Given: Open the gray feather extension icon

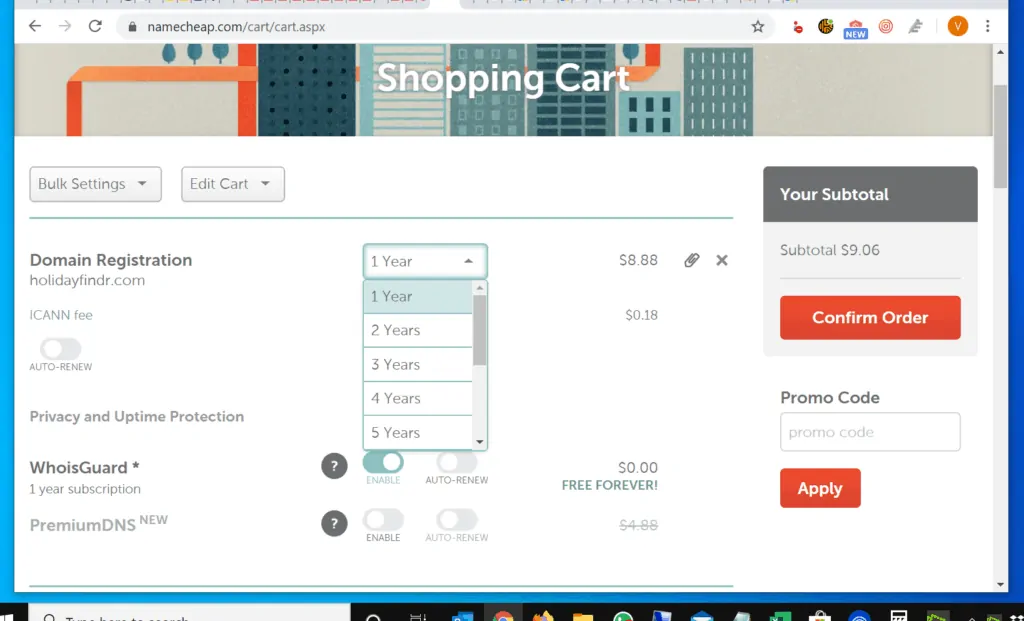Looking at the screenshot, I should [916, 26].
